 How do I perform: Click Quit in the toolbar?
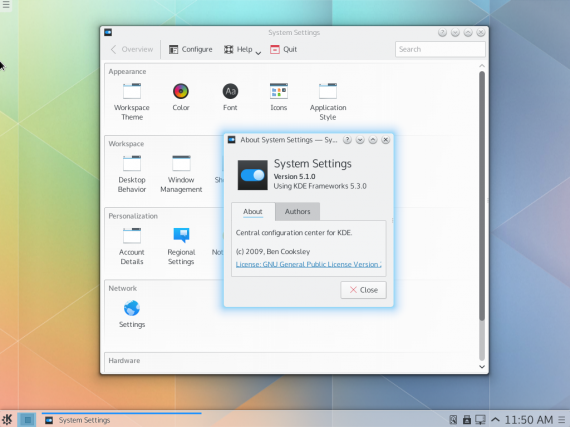284,49
